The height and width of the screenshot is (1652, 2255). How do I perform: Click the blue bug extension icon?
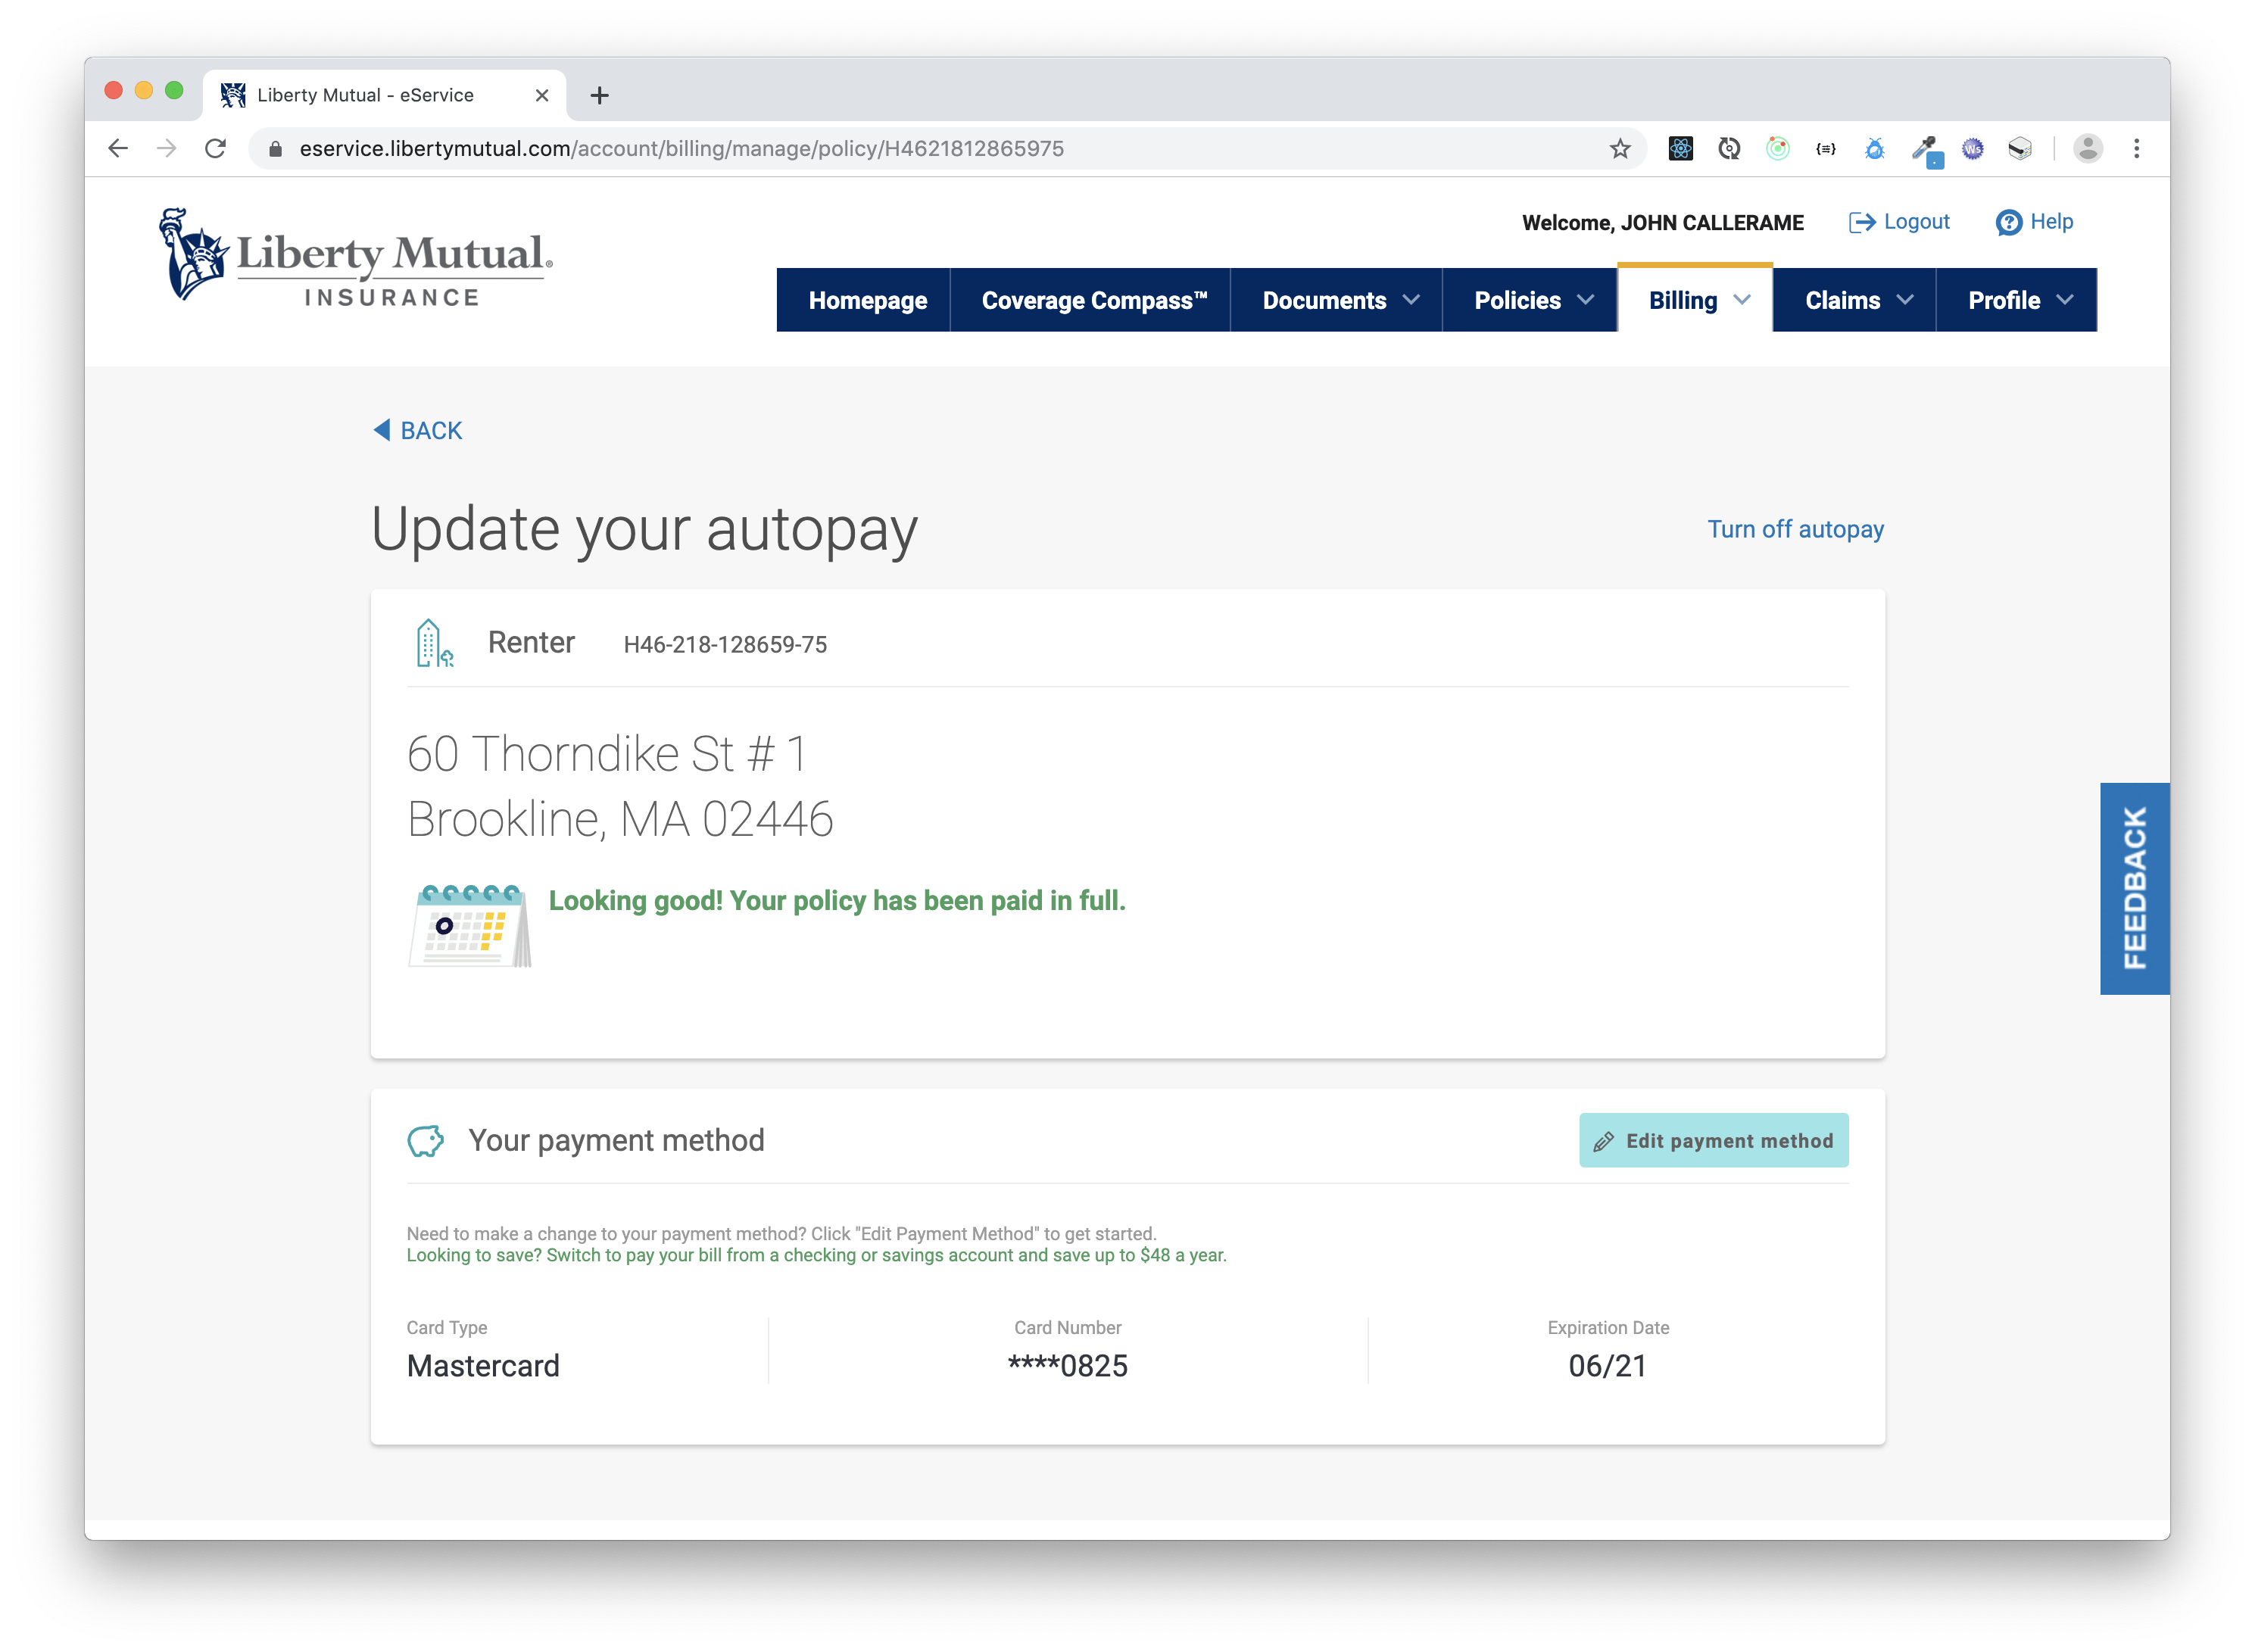pyautogui.click(x=1875, y=148)
